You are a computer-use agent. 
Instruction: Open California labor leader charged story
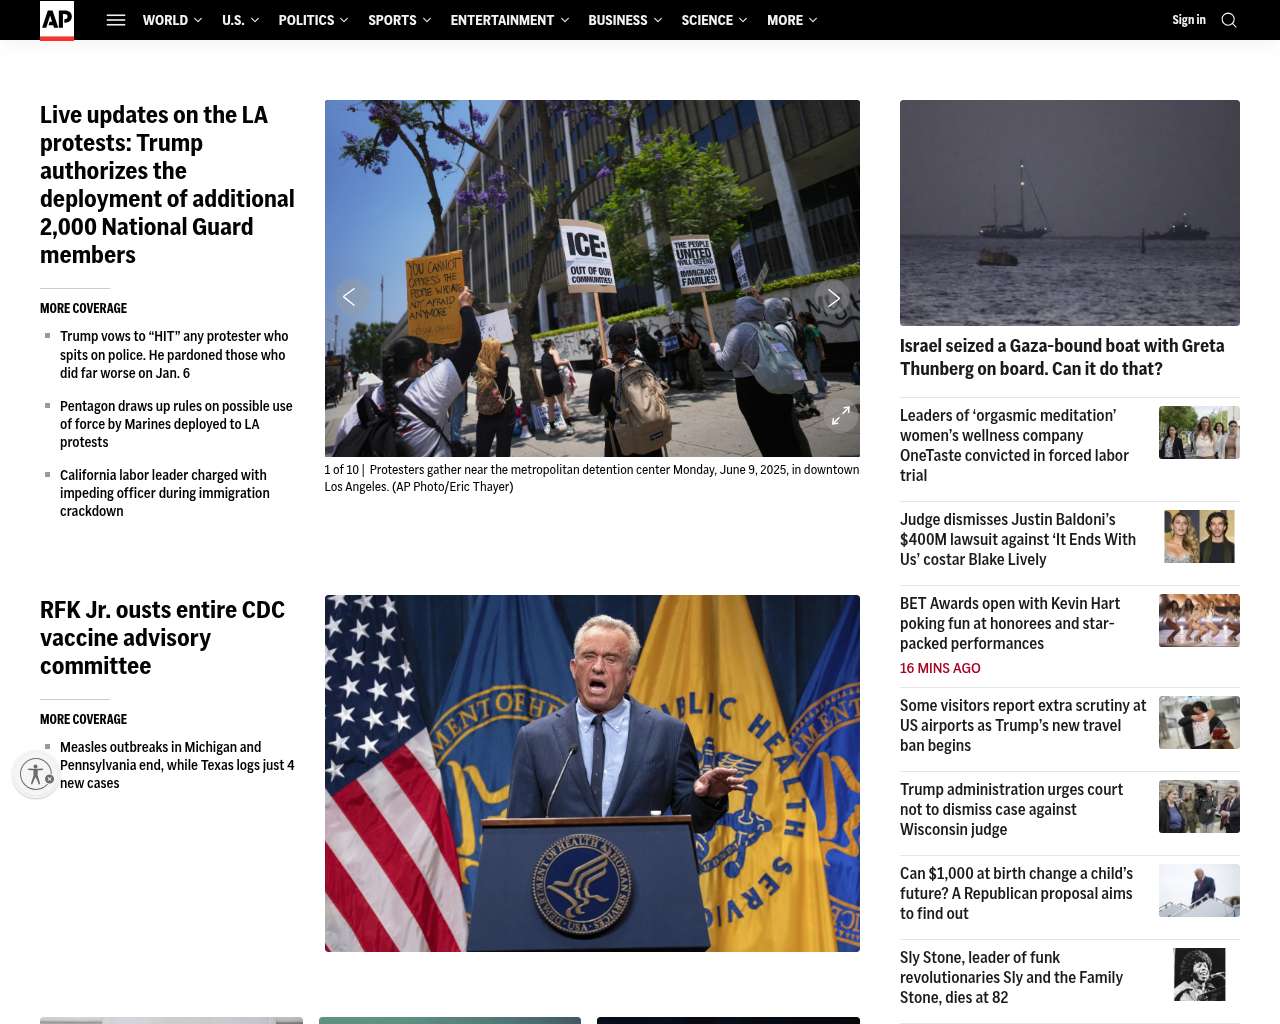click(x=165, y=493)
